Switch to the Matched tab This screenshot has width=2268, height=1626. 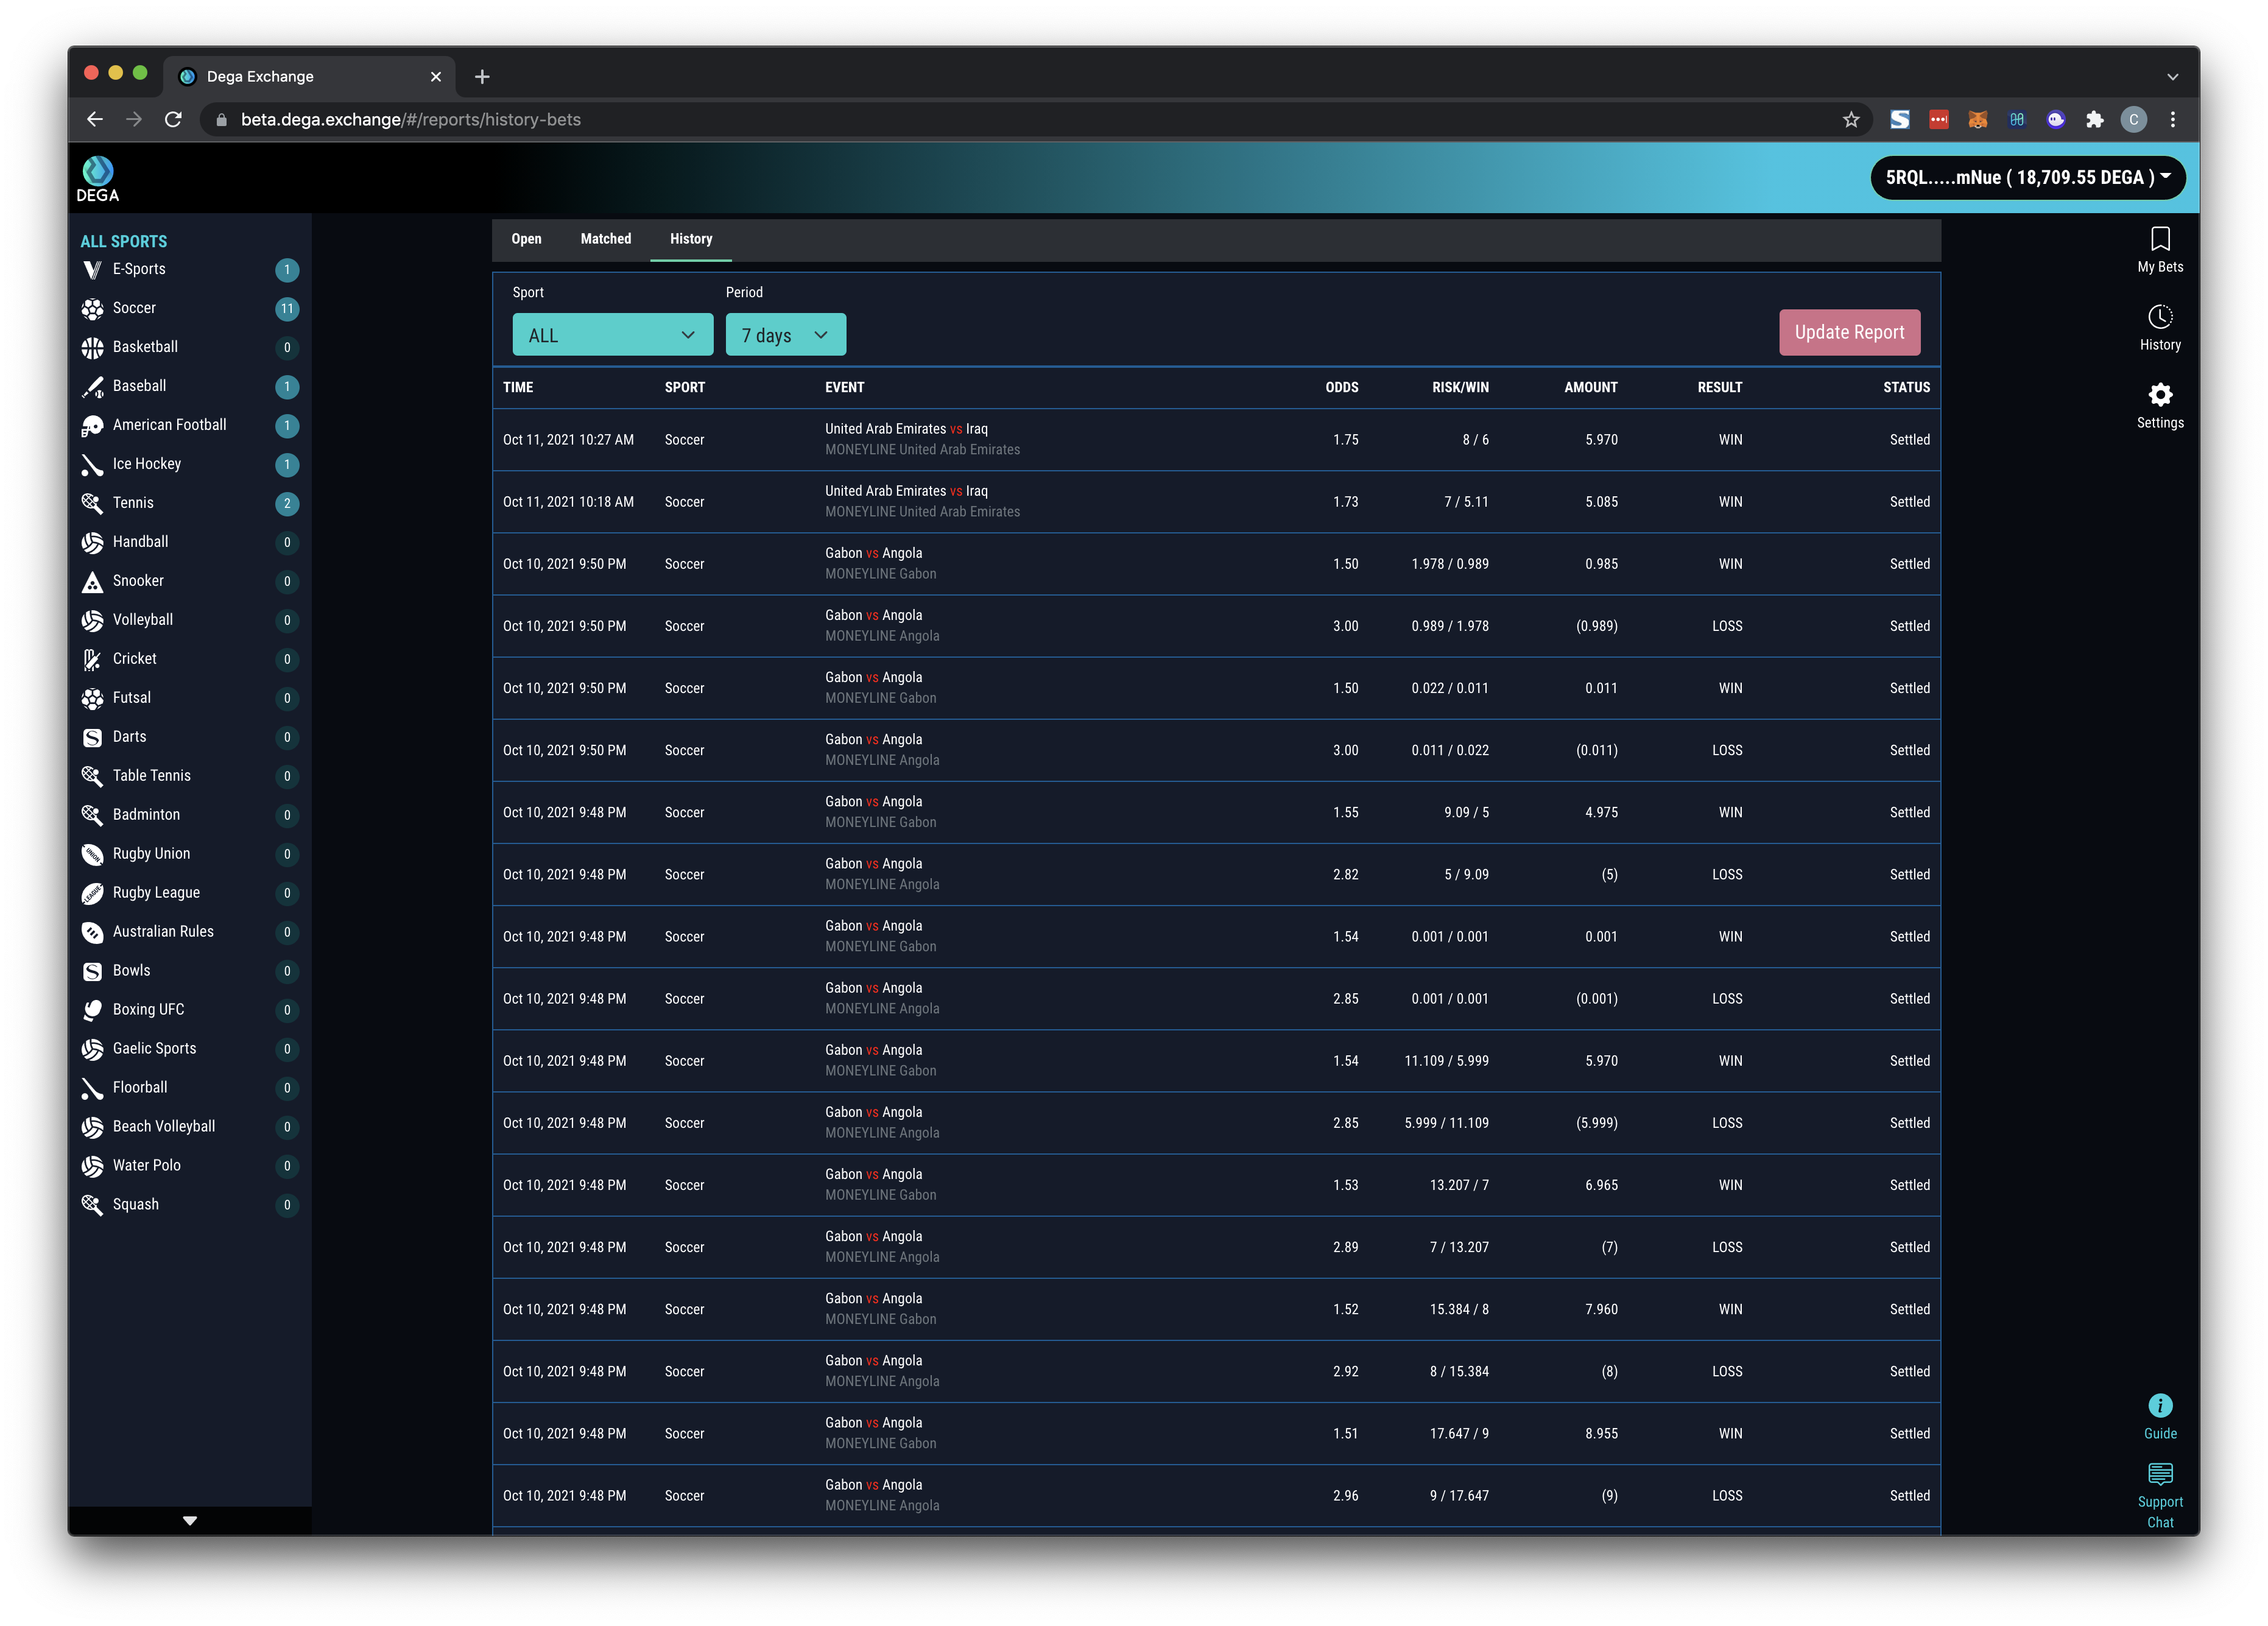pos(605,239)
